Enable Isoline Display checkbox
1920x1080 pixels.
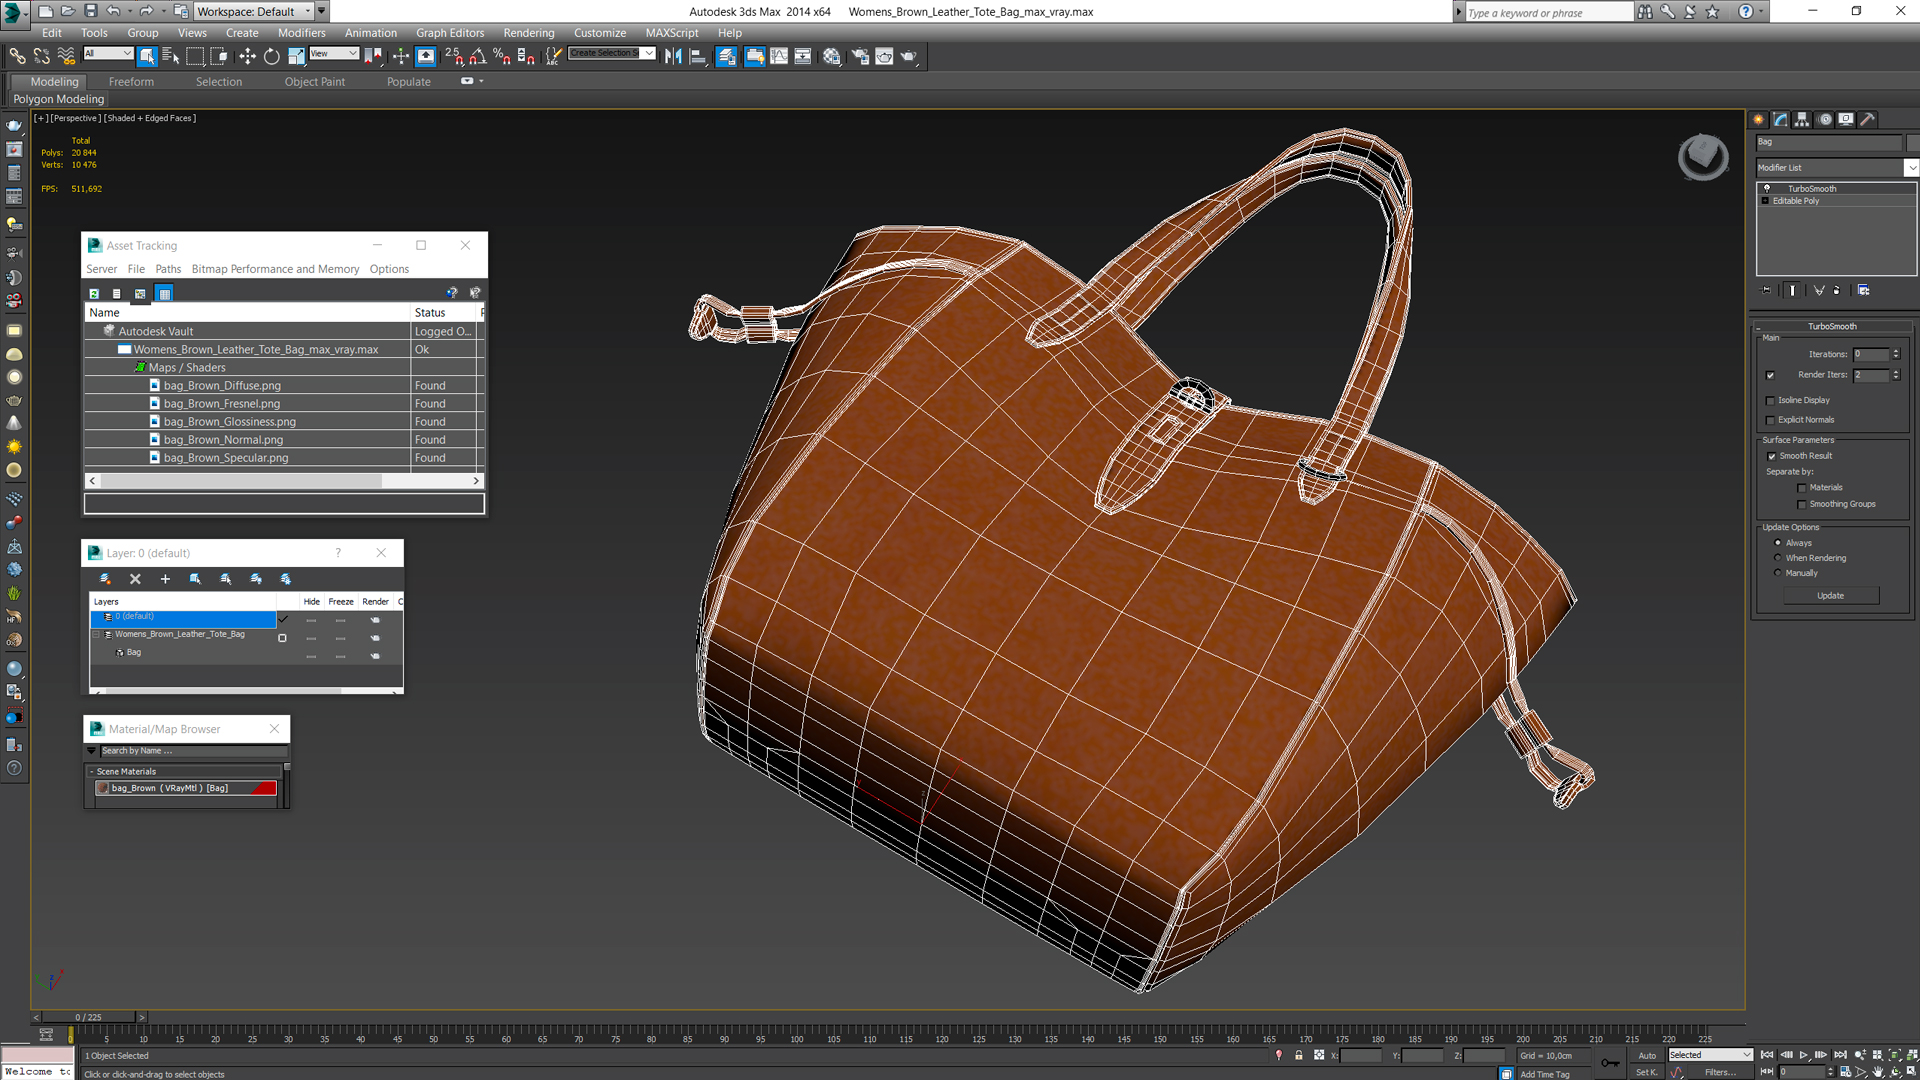(x=1770, y=400)
